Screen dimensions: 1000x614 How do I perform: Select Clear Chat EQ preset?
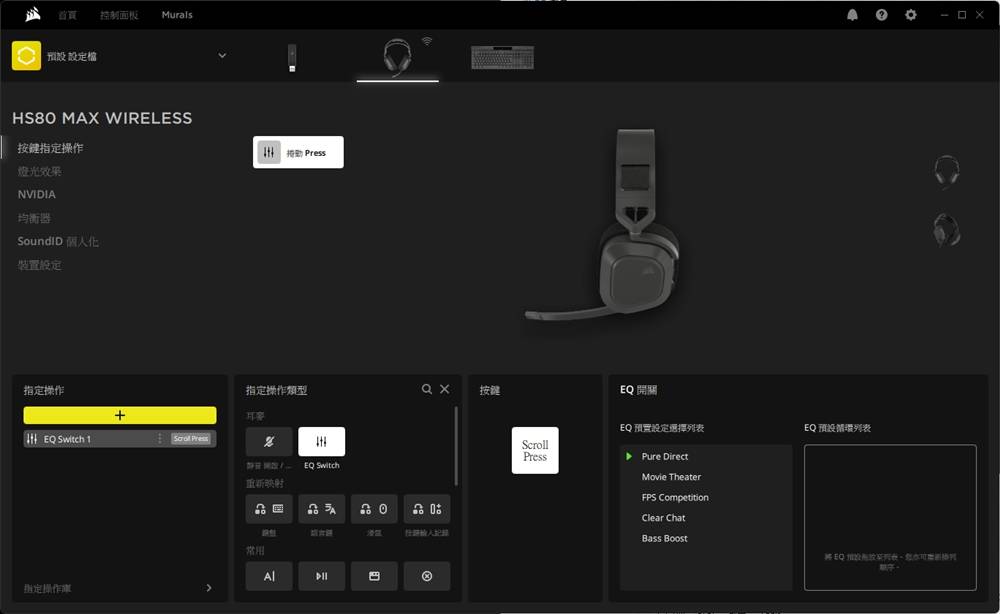663,518
